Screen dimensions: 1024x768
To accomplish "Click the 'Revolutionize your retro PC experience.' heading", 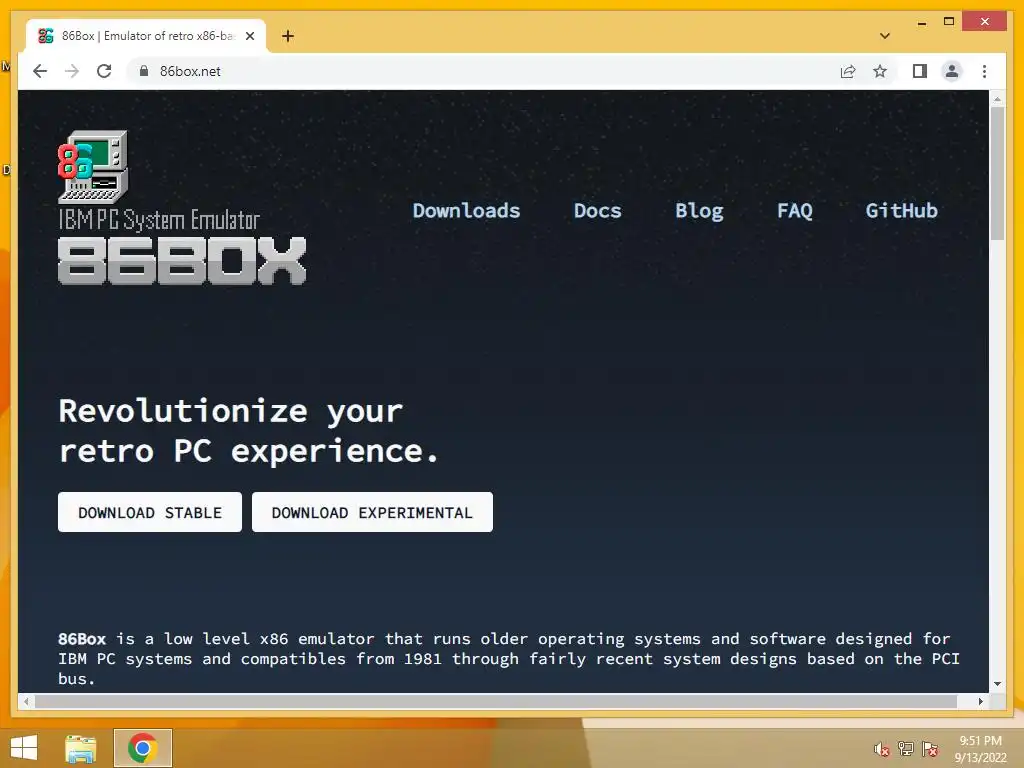I will coord(248,431).
